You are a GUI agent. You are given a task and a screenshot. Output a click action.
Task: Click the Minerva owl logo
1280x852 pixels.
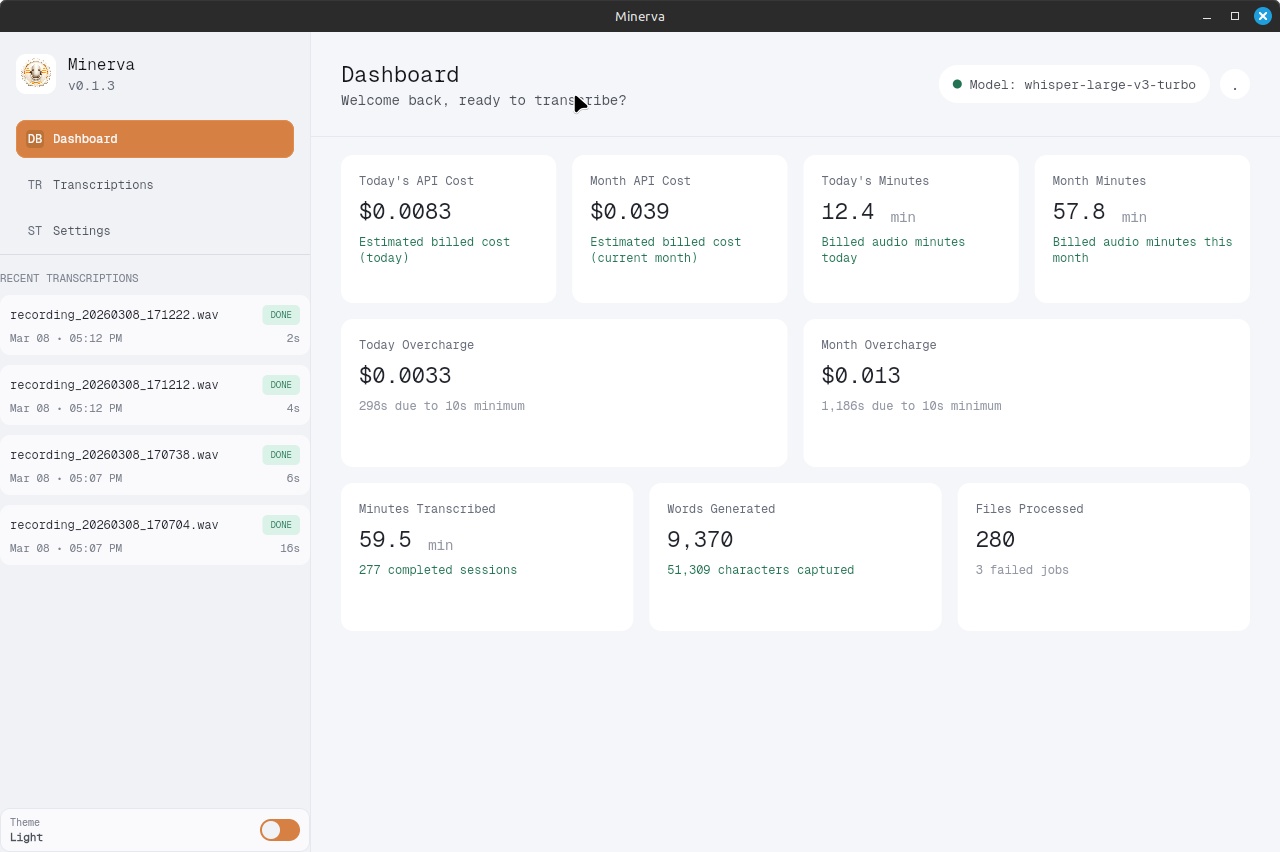coord(35,73)
